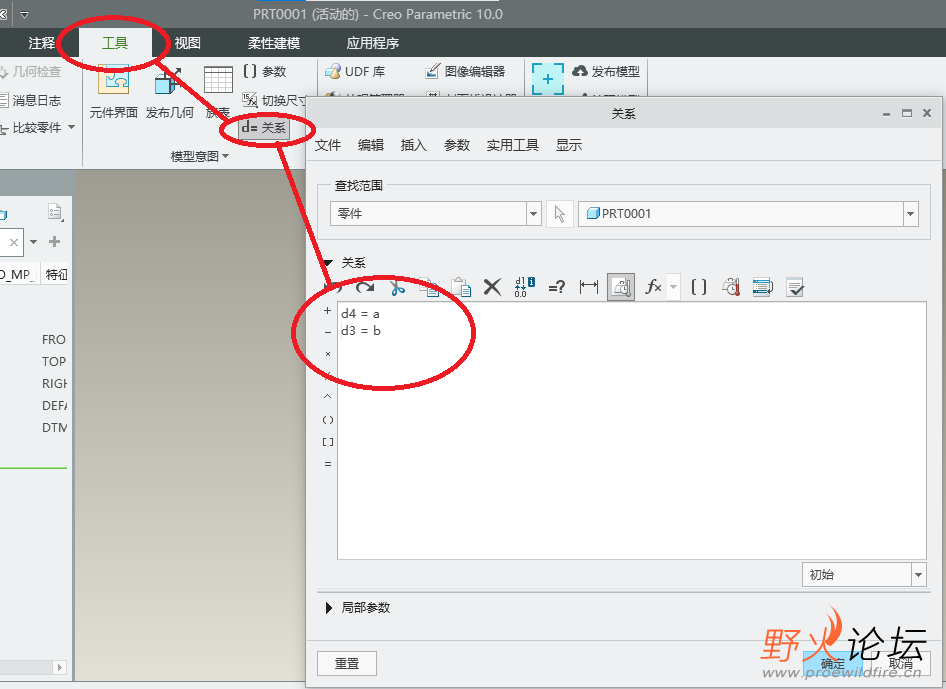Click the paste clipboard icon

461,287
